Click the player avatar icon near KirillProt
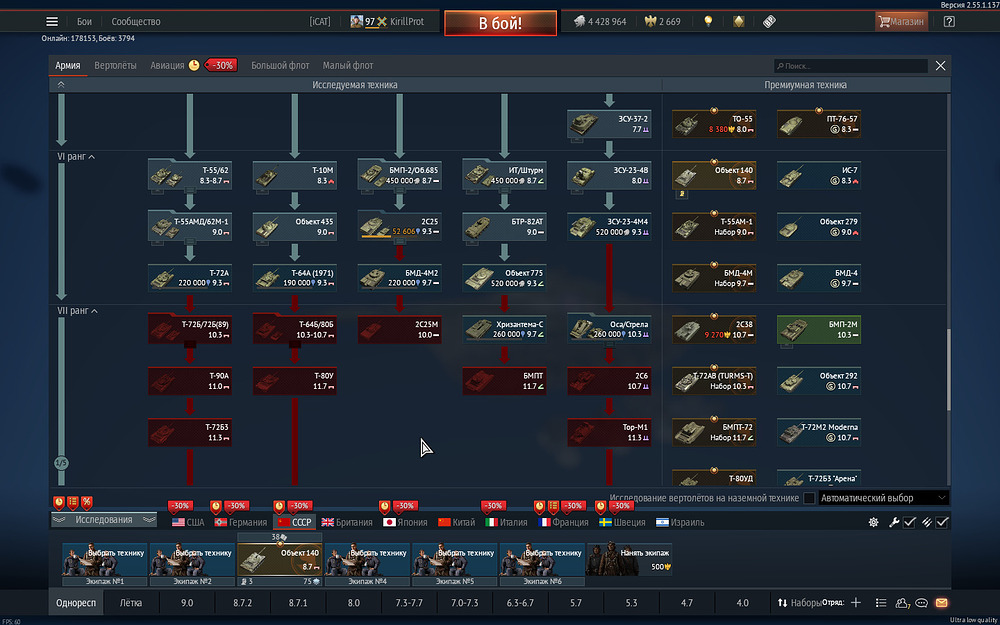The image size is (1000, 625). (357, 22)
